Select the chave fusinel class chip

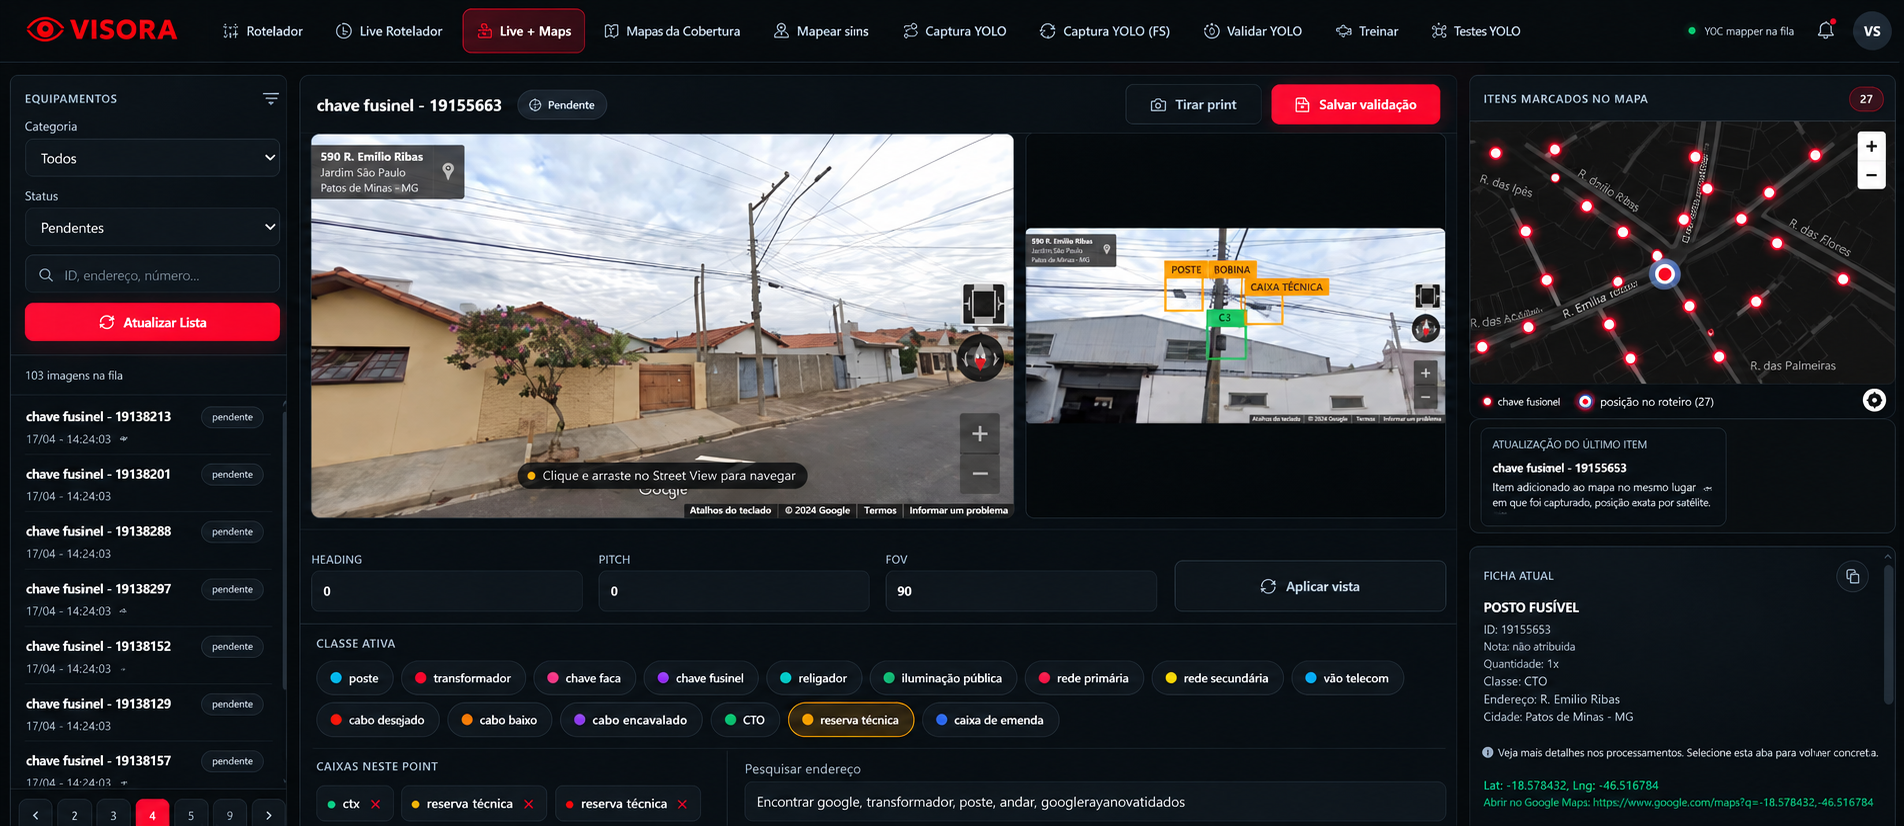pyautogui.click(x=701, y=678)
